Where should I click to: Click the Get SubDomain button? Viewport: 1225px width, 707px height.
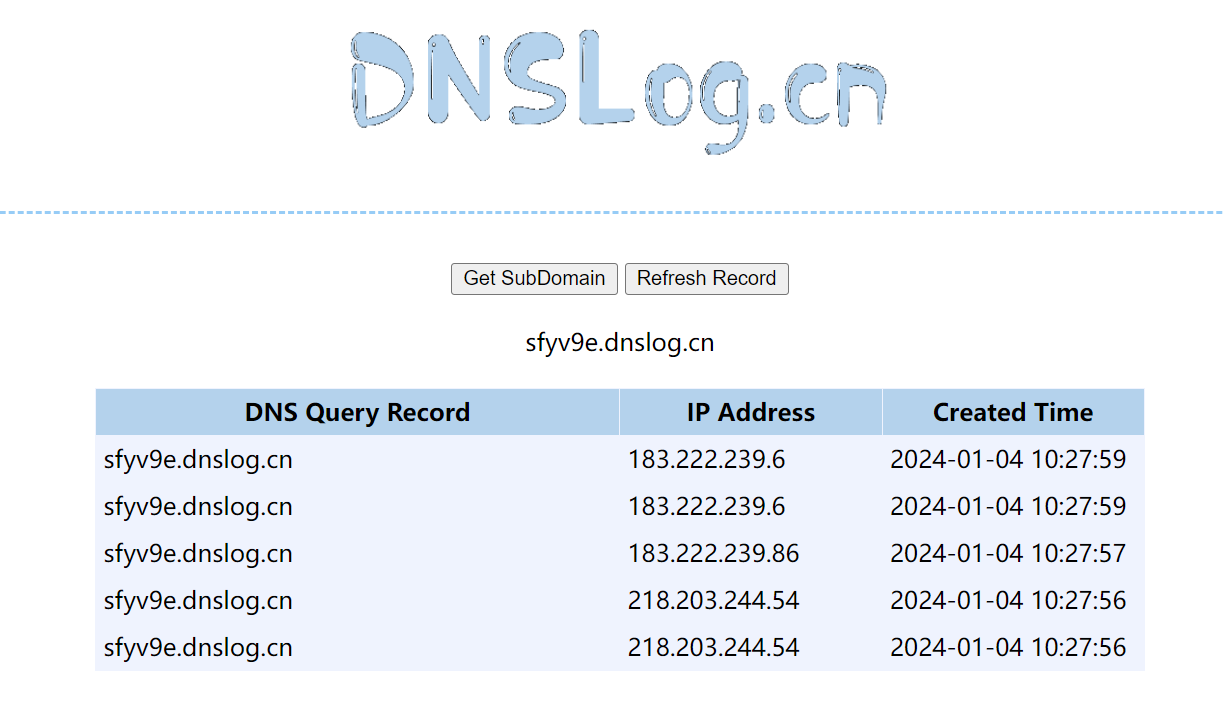coord(534,279)
